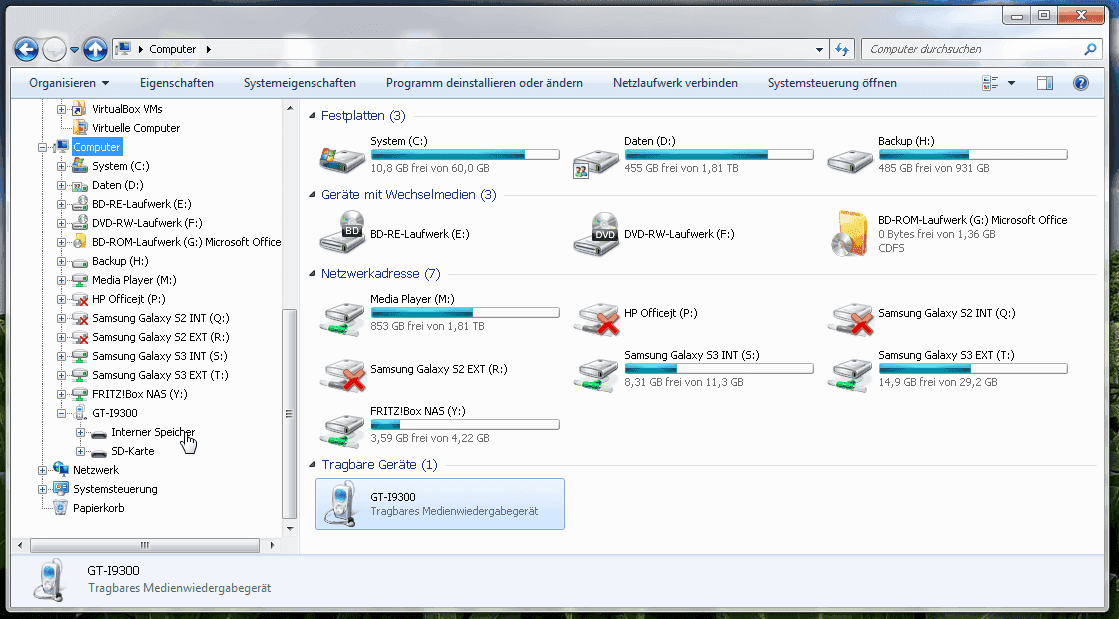Open the Help question mark icon
The image size is (1119, 619).
[1081, 83]
